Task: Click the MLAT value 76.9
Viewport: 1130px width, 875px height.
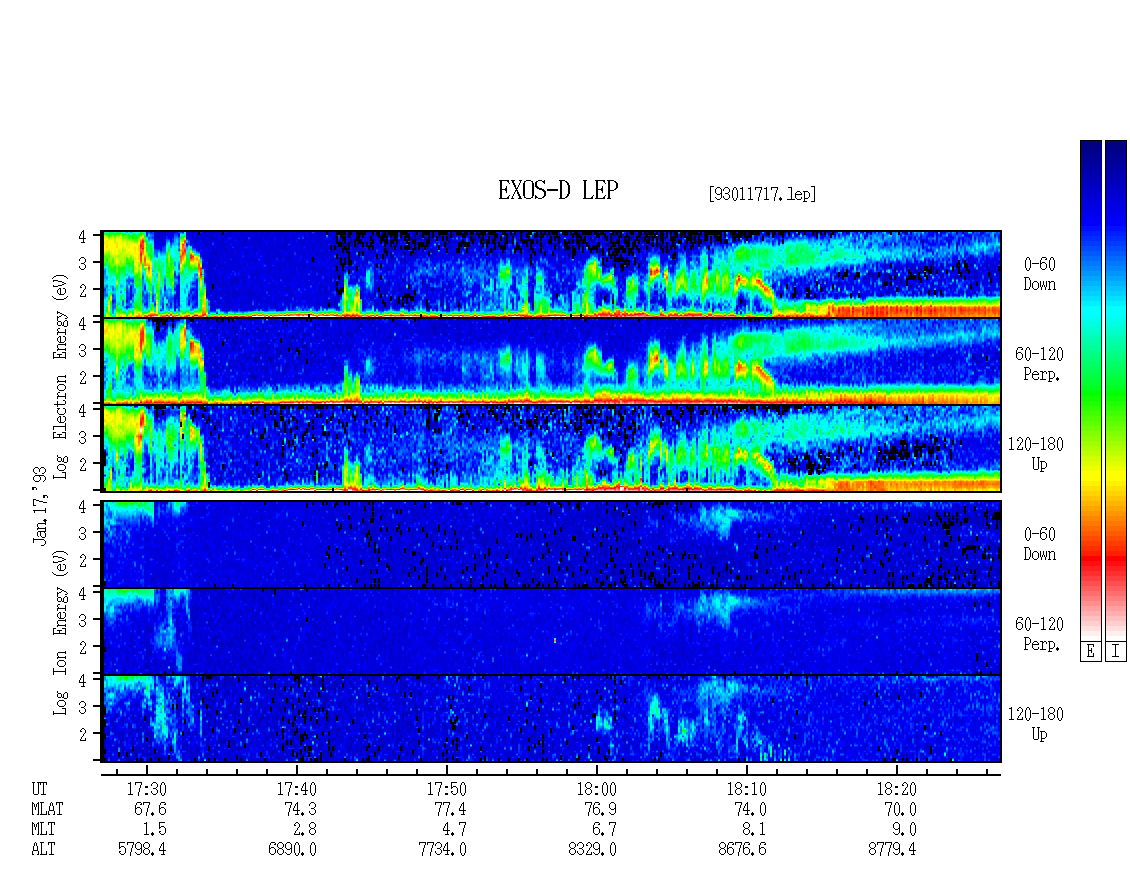Action: pos(600,809)
